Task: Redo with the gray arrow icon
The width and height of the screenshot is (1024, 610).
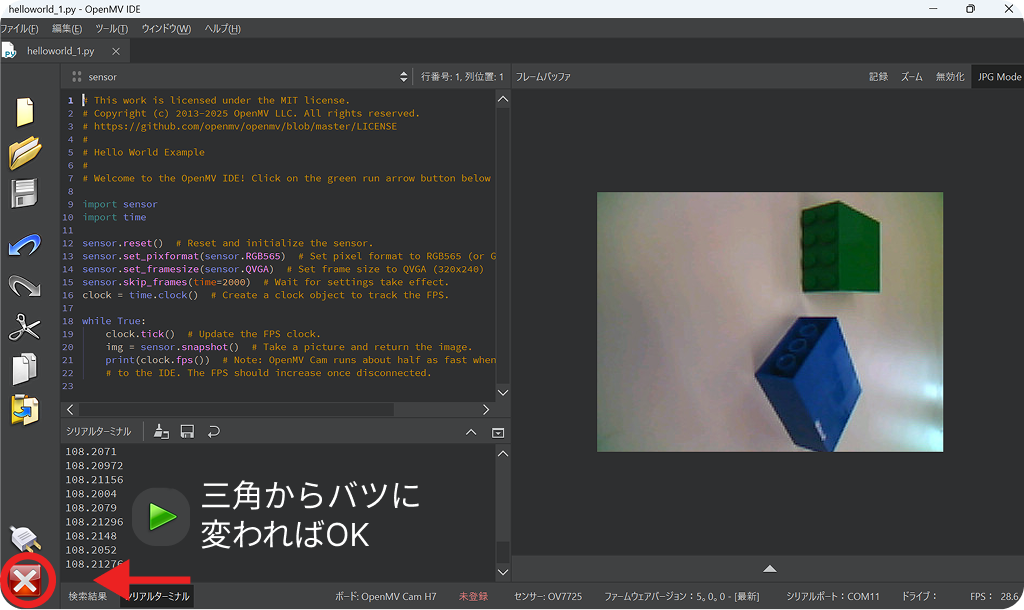Action: tap(25, 285)
